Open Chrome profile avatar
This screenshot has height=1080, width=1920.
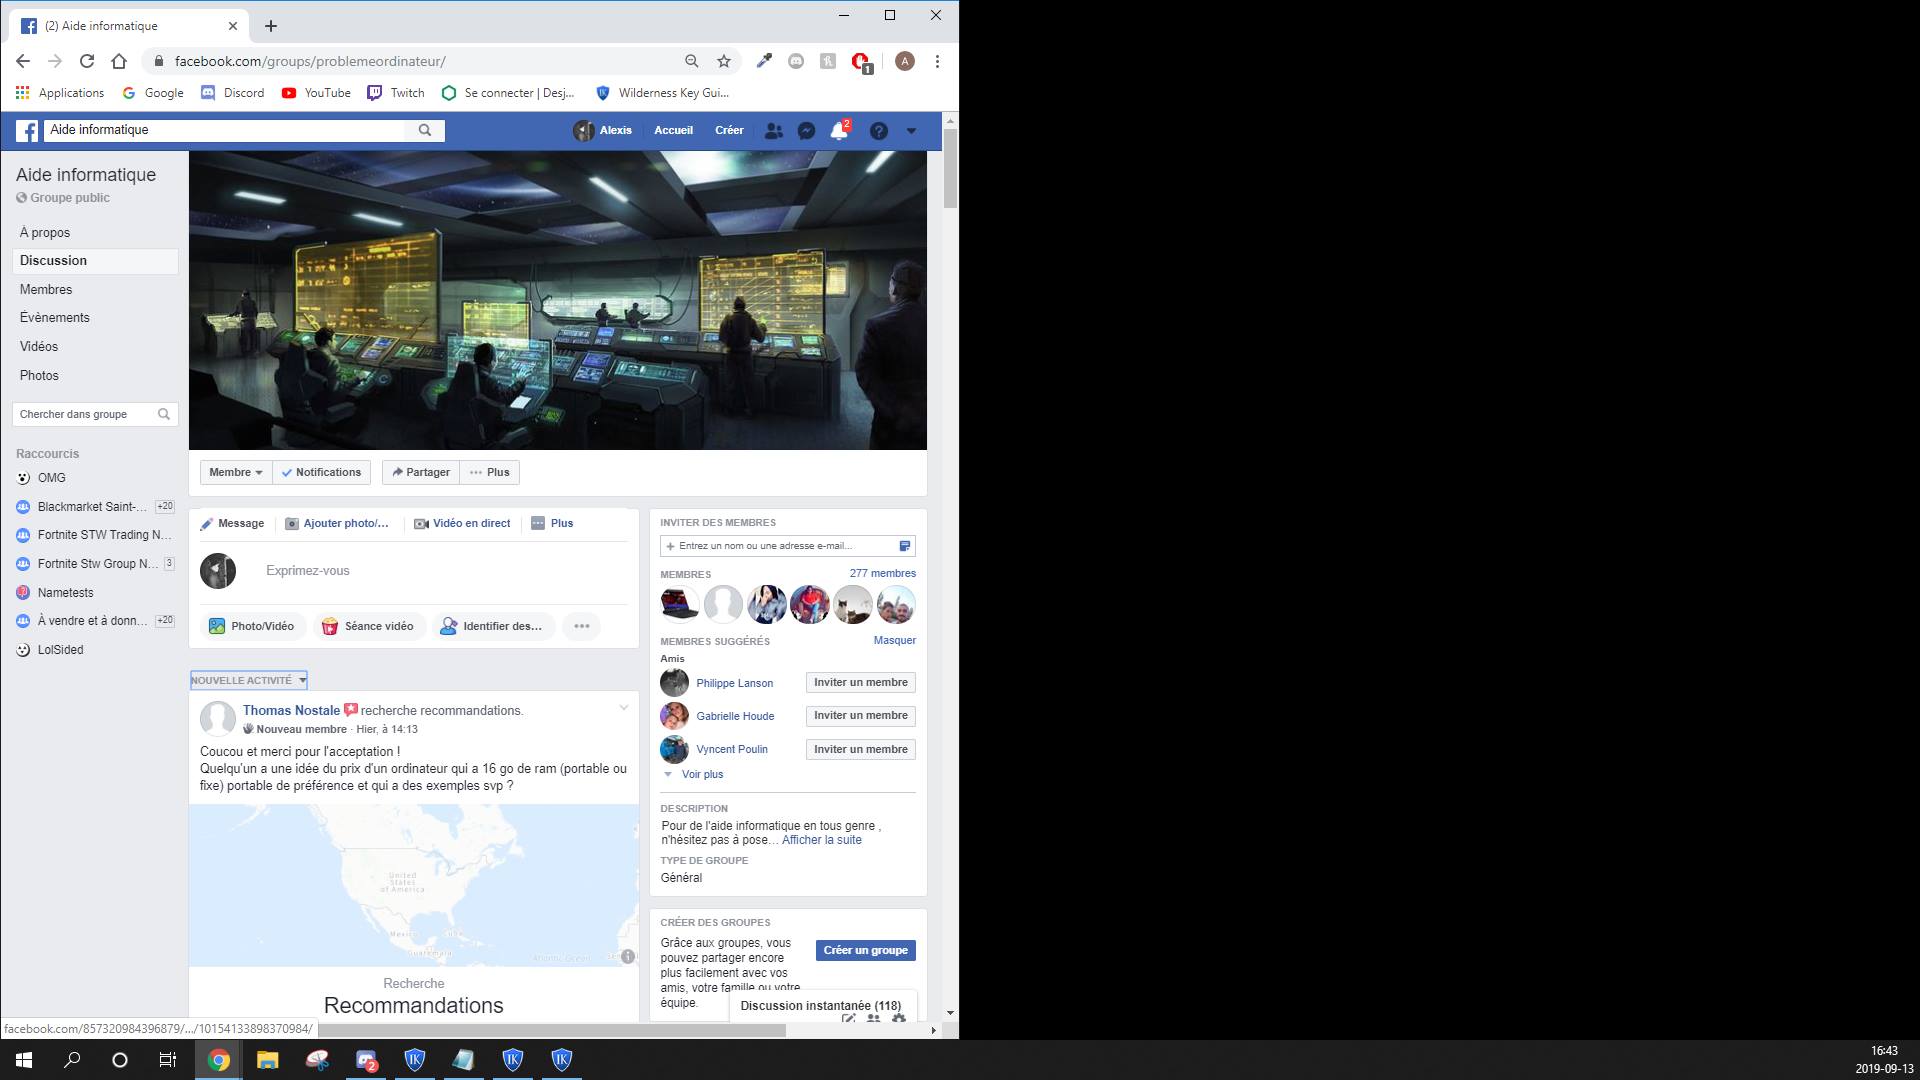(905, 61)
